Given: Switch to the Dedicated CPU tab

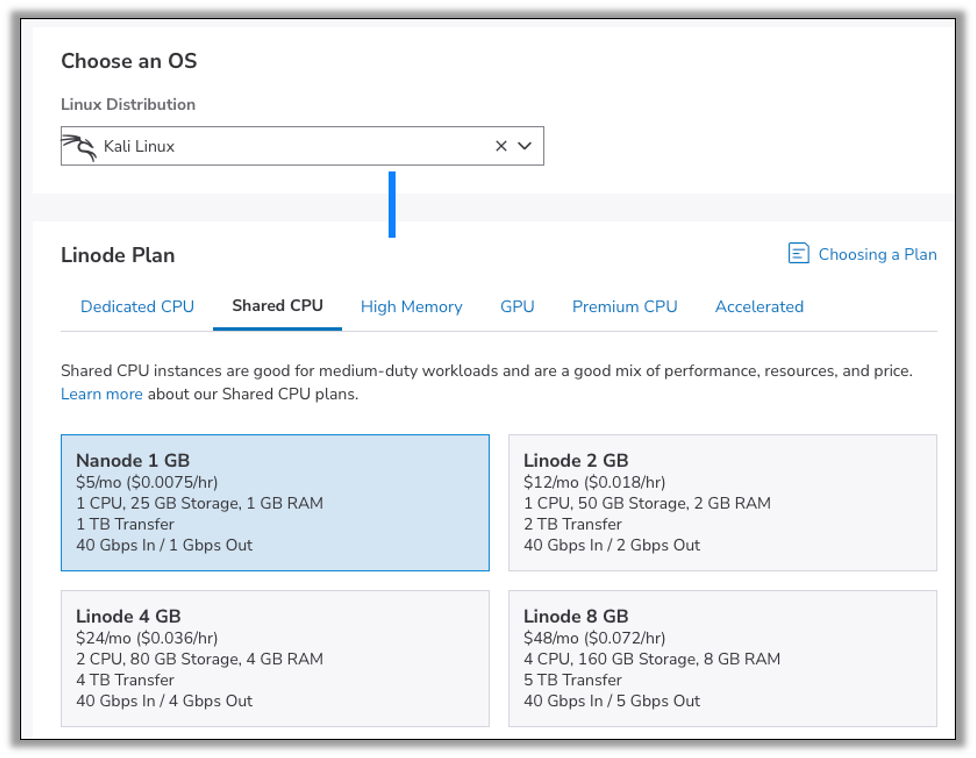Looking at the screenshot, I should click(137, 307).
